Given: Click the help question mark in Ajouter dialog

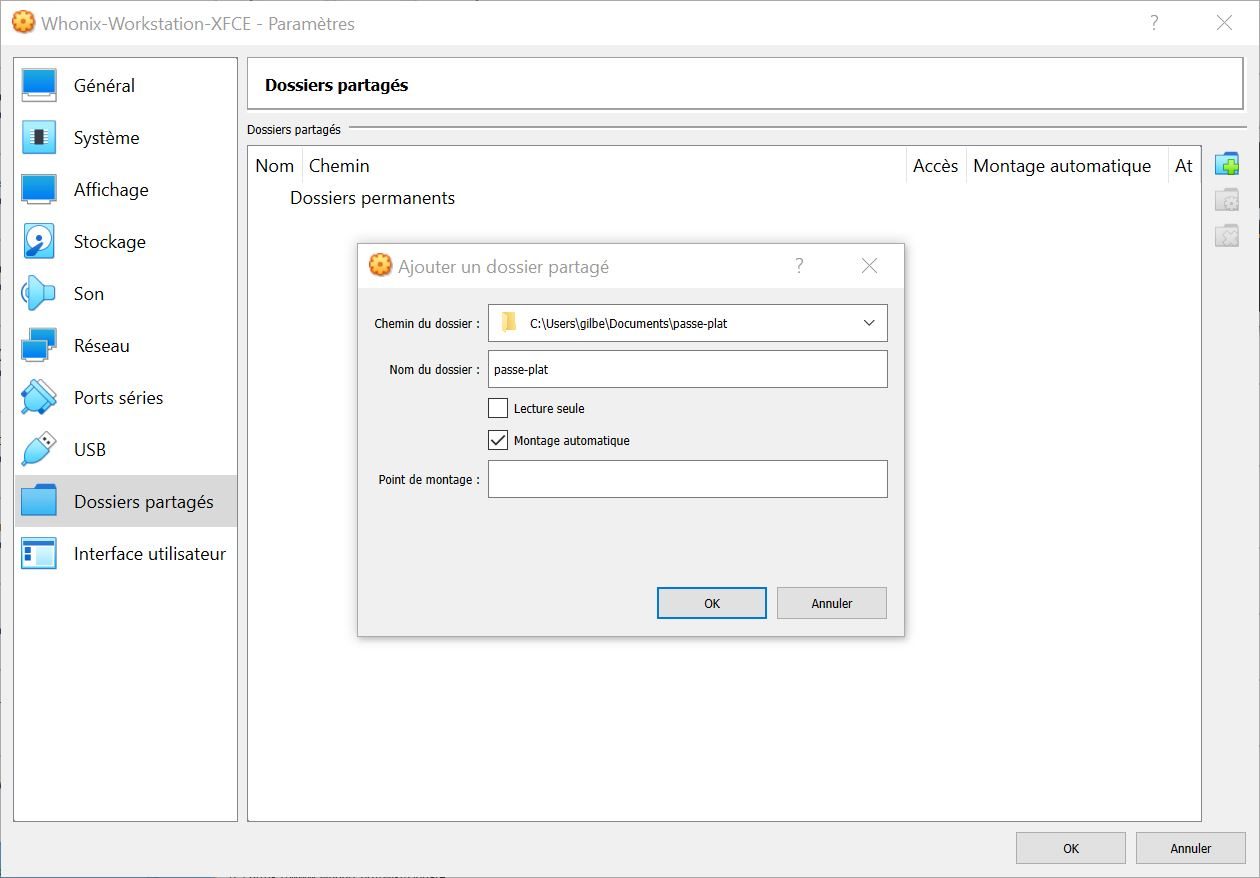Looking at the screenshot, I should point(799,266).
